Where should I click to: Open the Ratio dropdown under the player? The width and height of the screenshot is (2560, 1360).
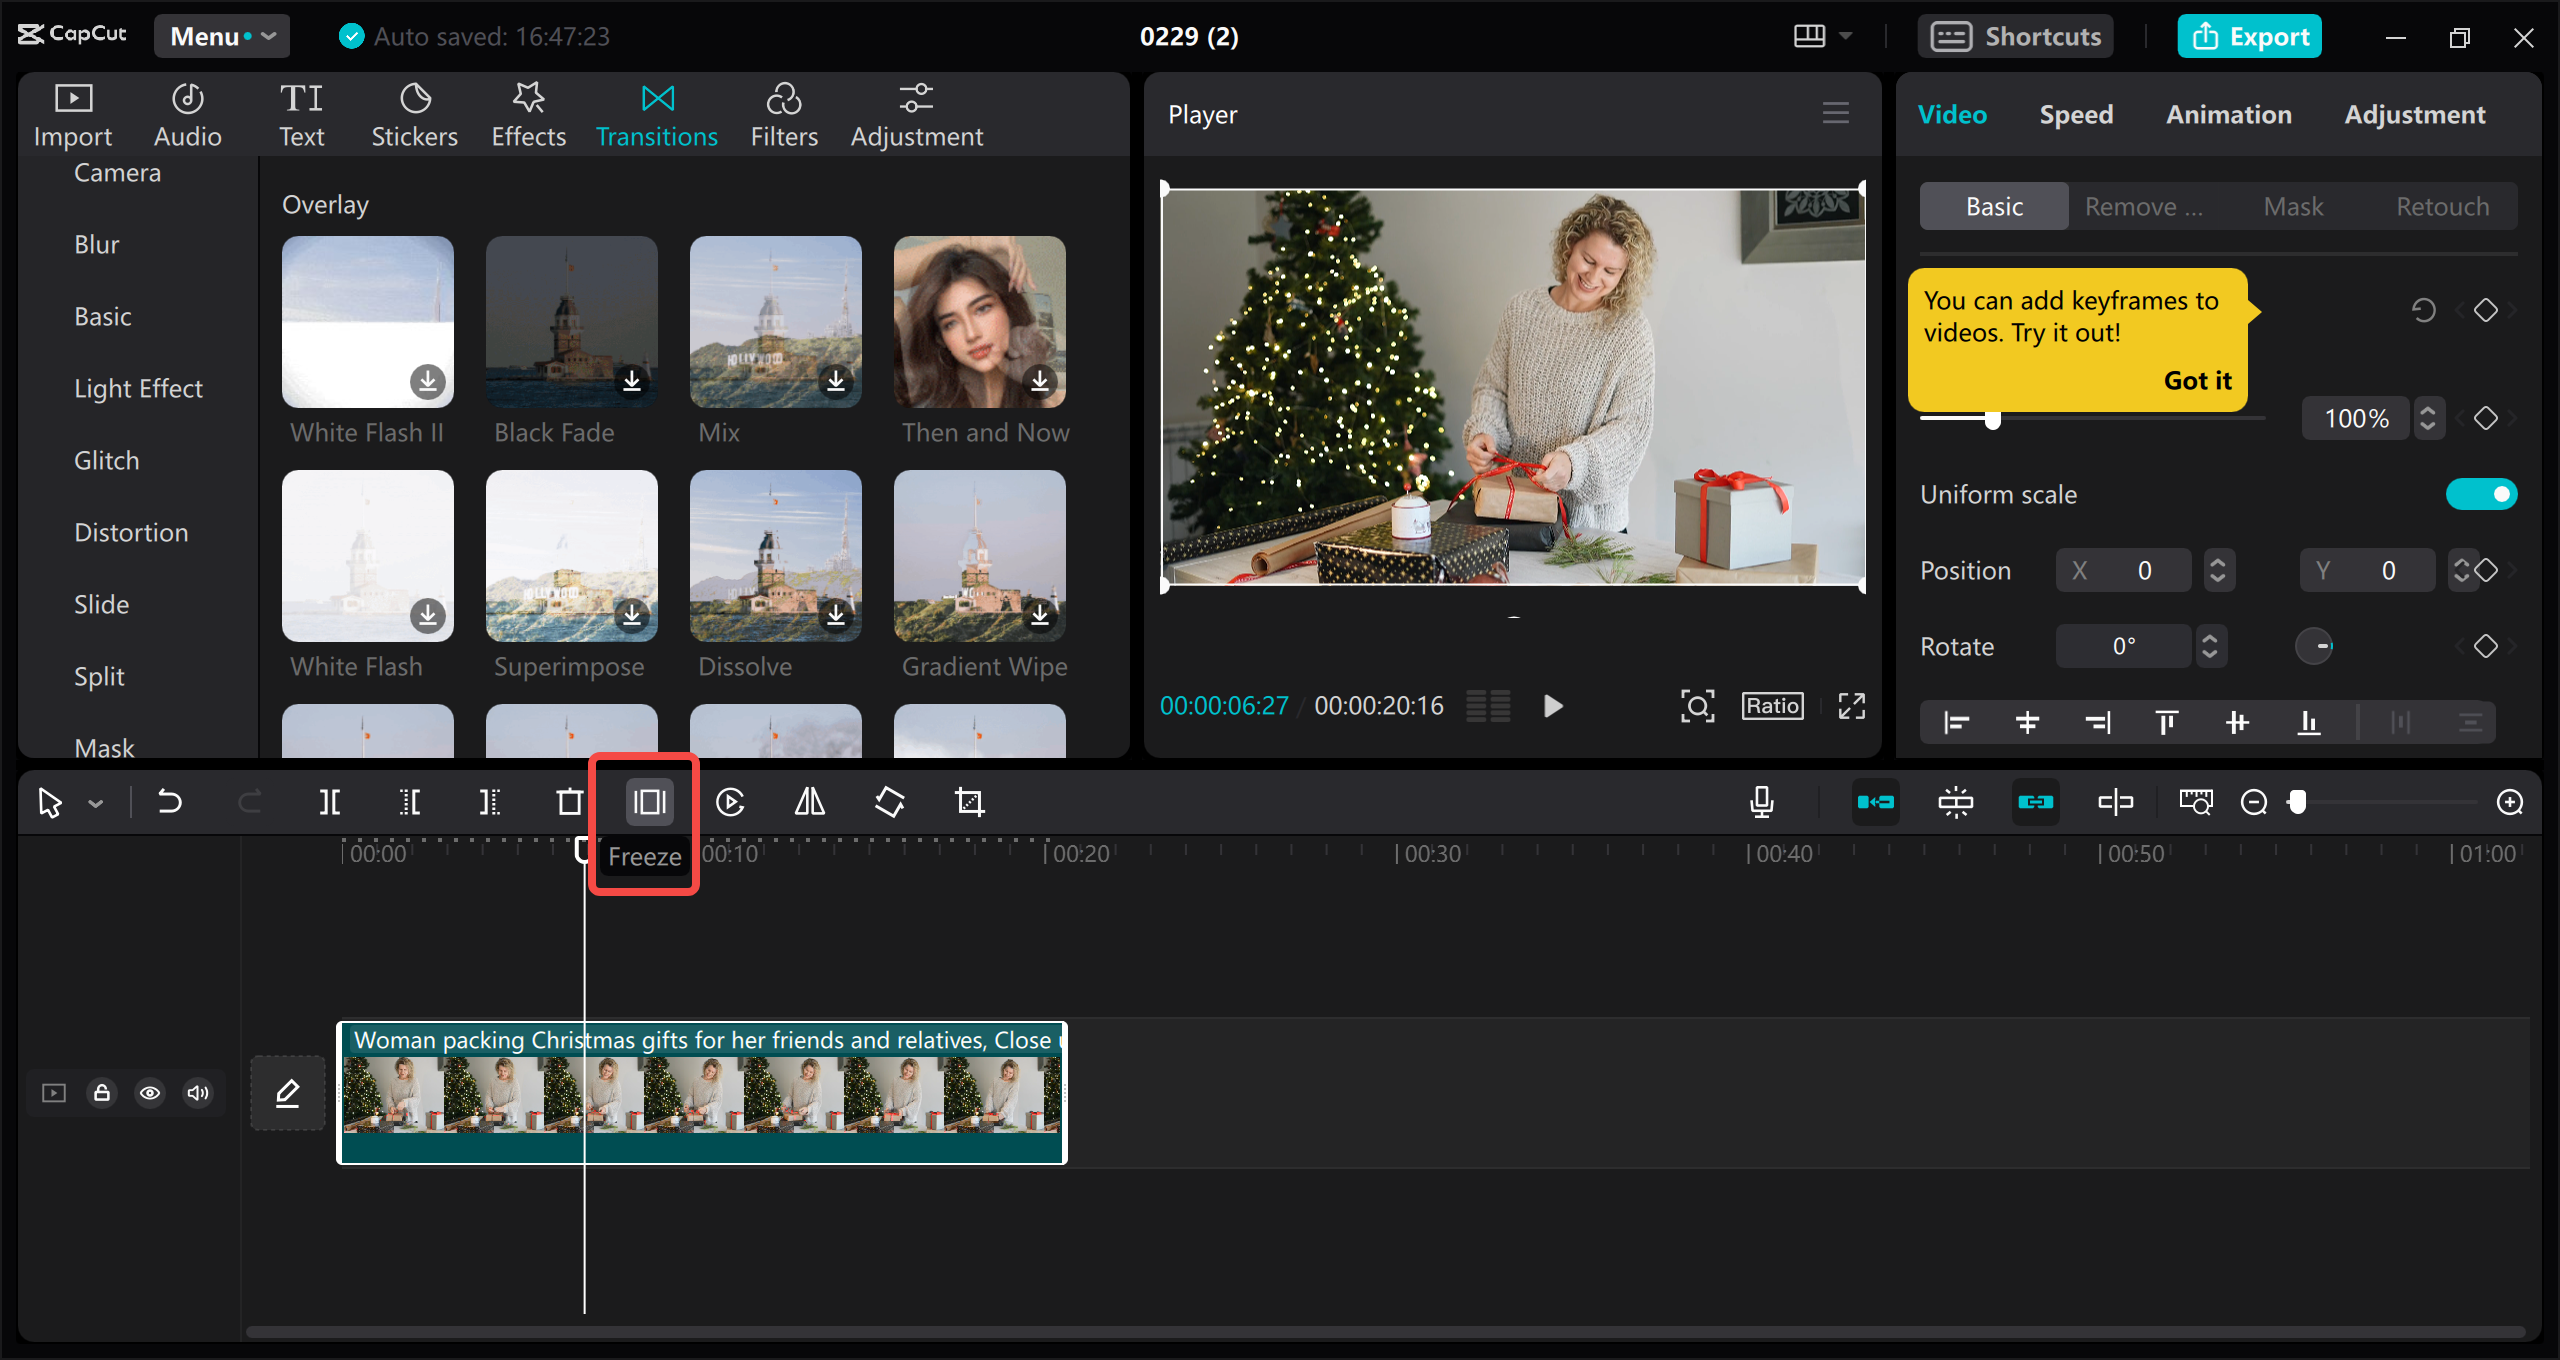1771,705
